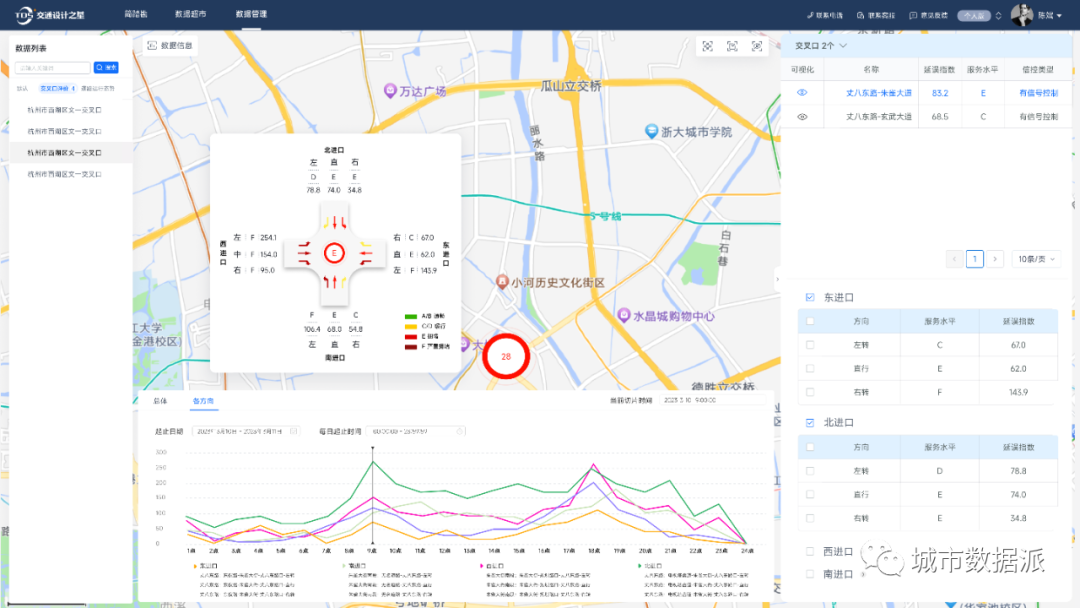Click the keyword search input in 数据列表
Screen dimensions: 1080x608
point(53,67)
